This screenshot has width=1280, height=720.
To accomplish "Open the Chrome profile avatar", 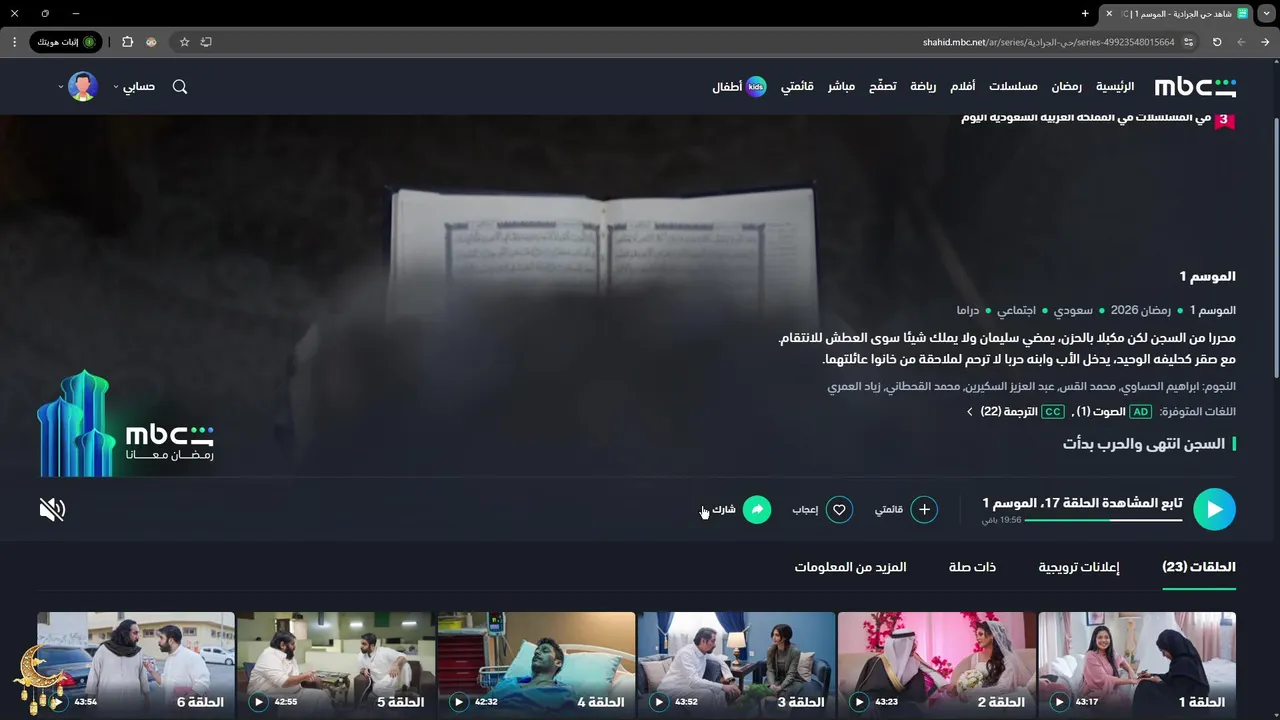I will [151, 42].
